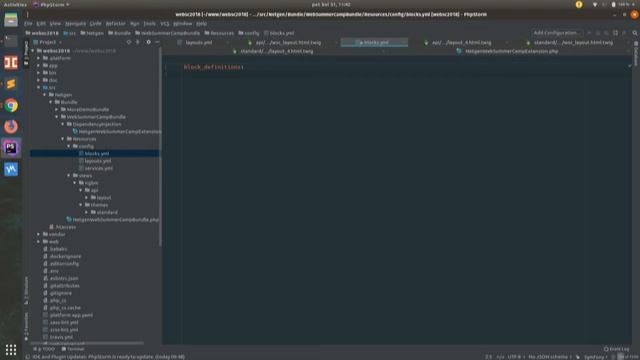This screenshot has height=360, width=640.
Task: Click the Search Everywhere magnifier icon
Action: point(635,33)
